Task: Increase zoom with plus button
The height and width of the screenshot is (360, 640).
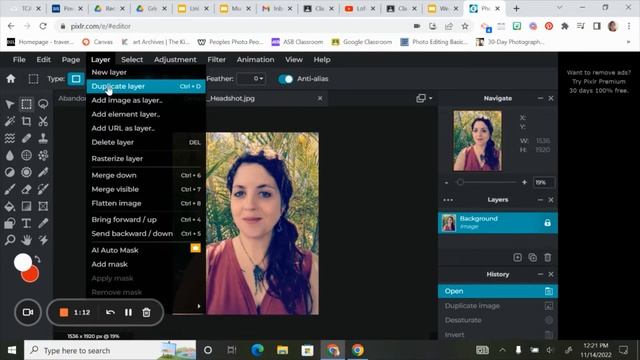Action: [x=524, y=182]
